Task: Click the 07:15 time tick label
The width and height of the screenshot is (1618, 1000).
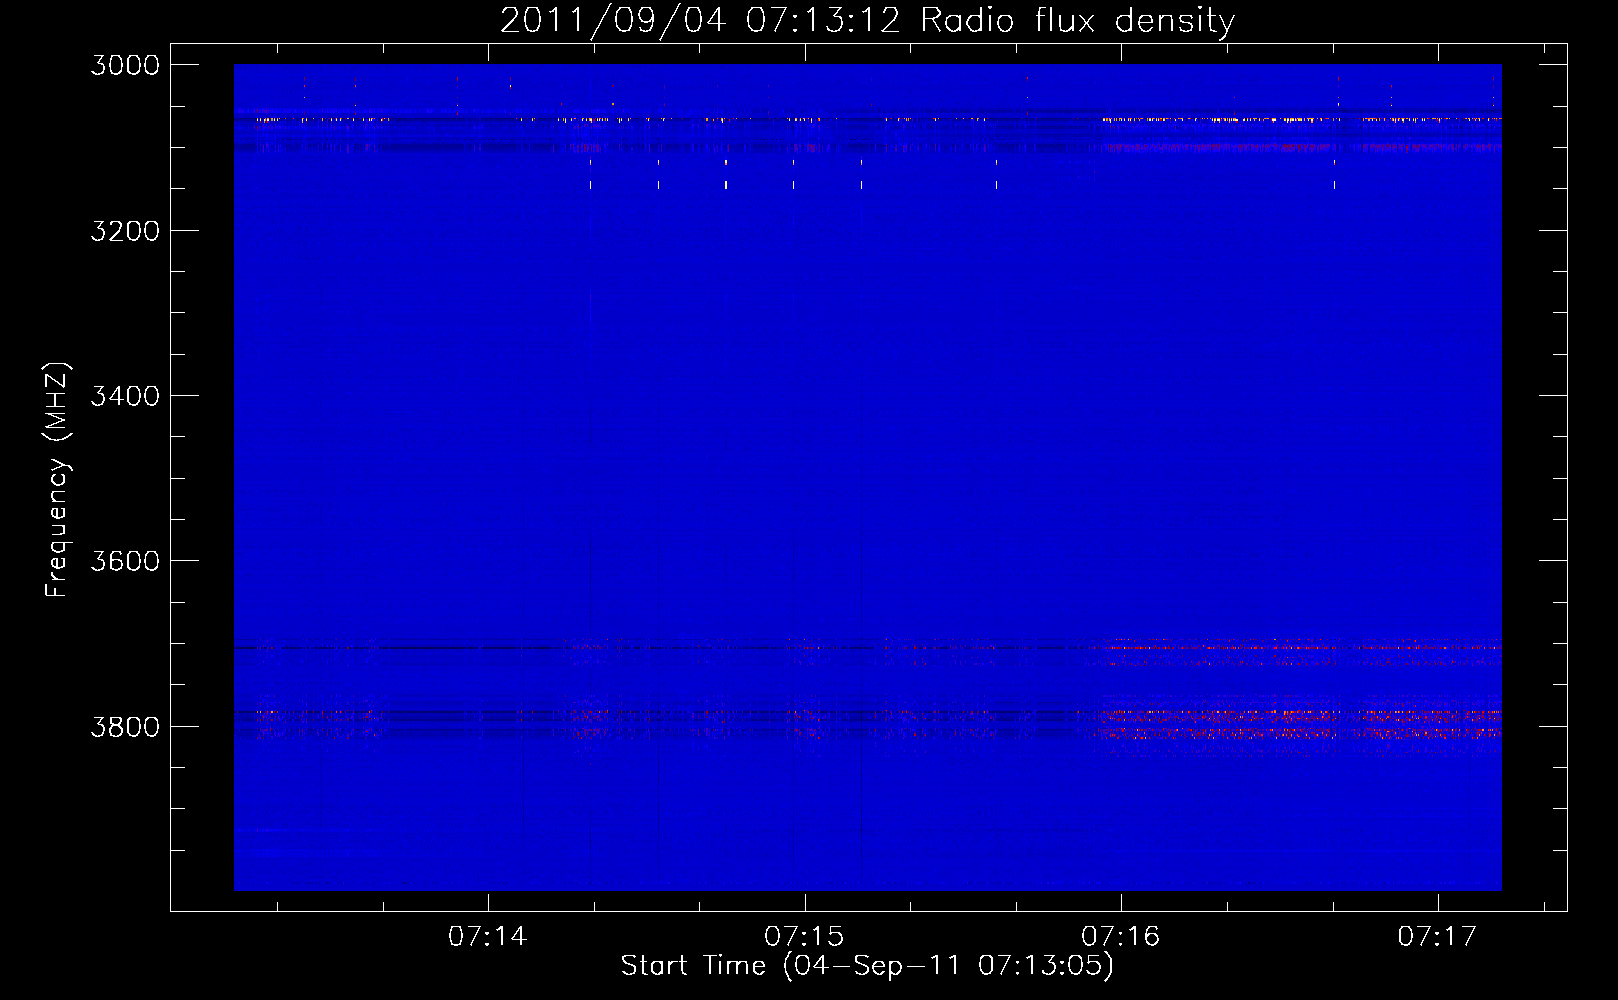Action: [x=804, y=936]
